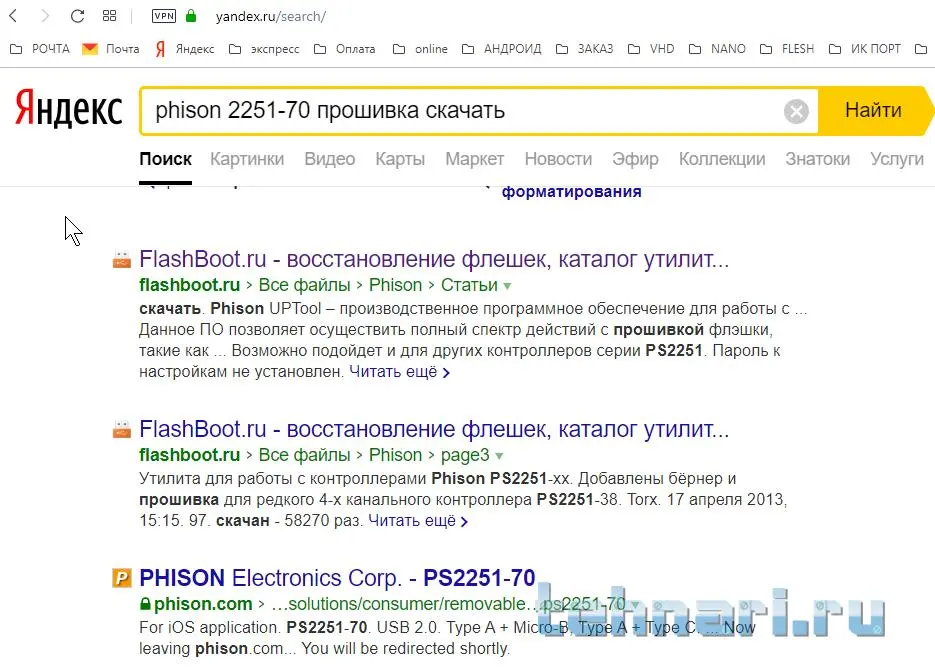
Task: Switch to the Услуги tab
Action: click(896, 159)
